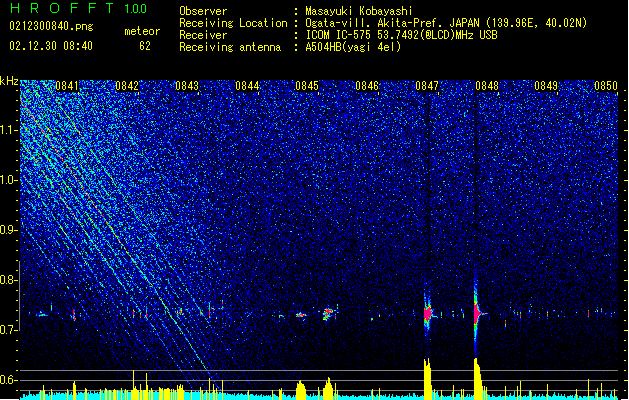Click the strong meteor echo just before 0847
The height and width of the screenshot is (400, 629).
pyautogui.click(x=427, y=313)
